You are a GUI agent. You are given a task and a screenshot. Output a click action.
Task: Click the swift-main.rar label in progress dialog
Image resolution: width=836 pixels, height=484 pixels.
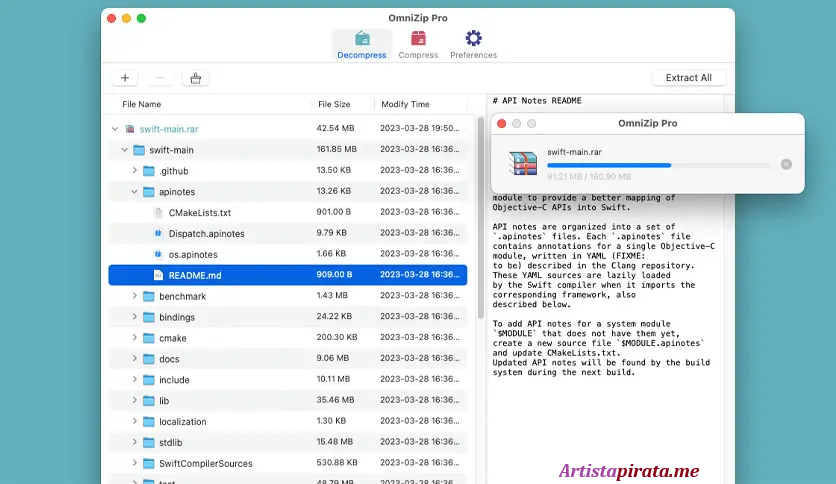click(574, 152)
